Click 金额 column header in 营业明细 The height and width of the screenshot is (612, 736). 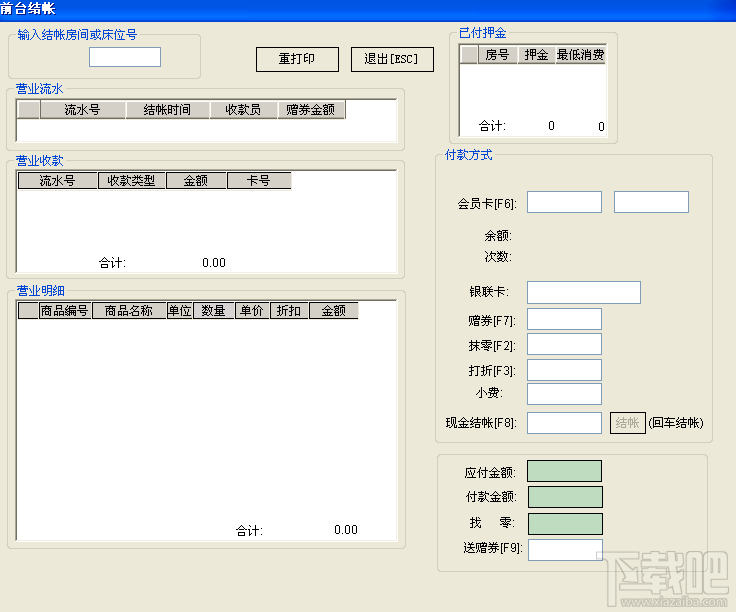pyautogui.click(x=334, y=311)
